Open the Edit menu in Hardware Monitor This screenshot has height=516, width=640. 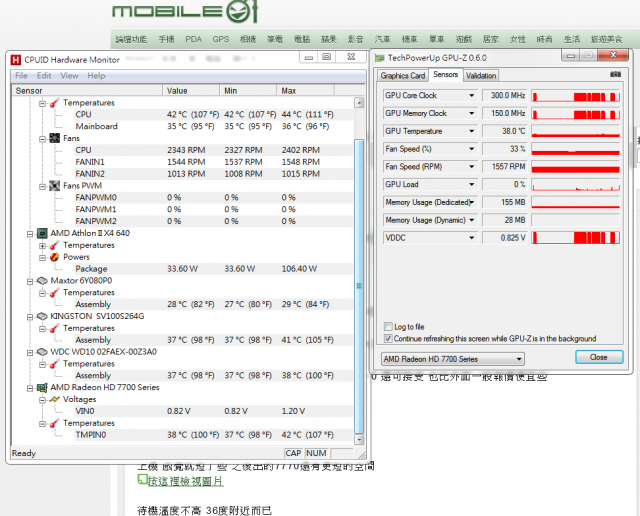(44, 76)
